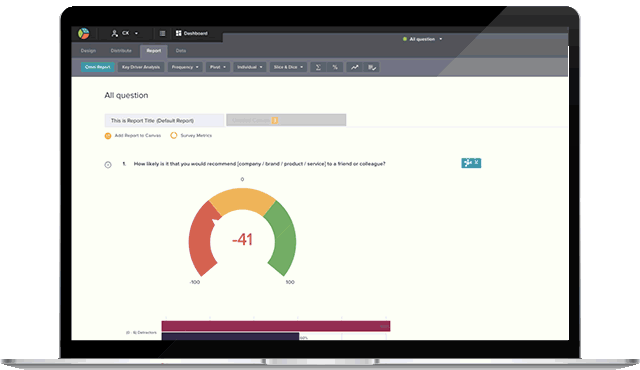Switch to the Data tab
The height and width of the screenshot is (370, 640).
point(181,51)
